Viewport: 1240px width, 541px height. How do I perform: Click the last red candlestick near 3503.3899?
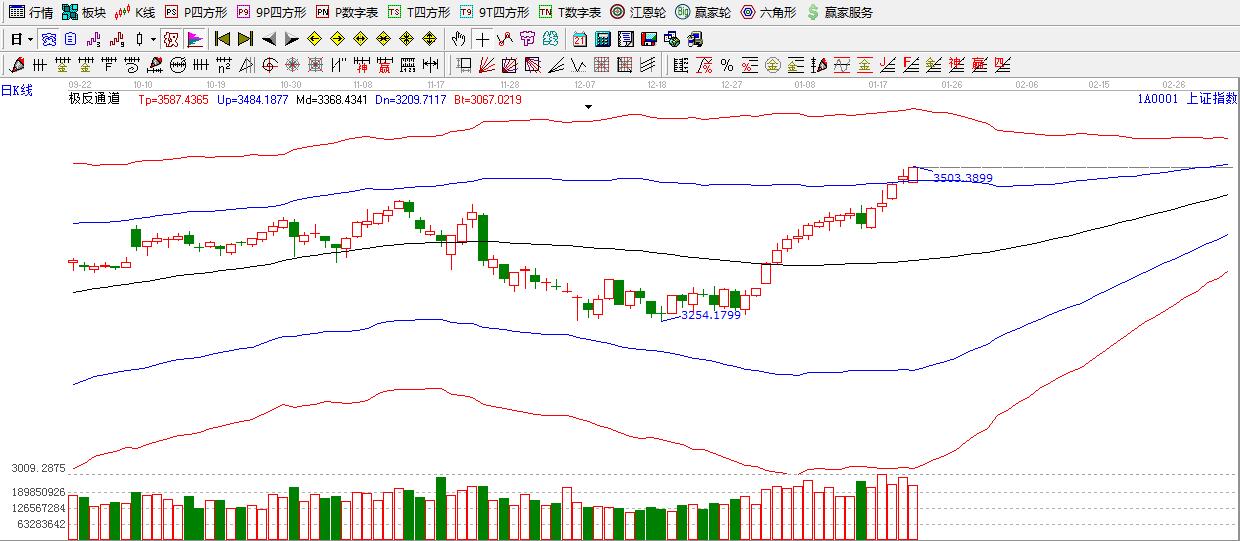pos(913,174)
